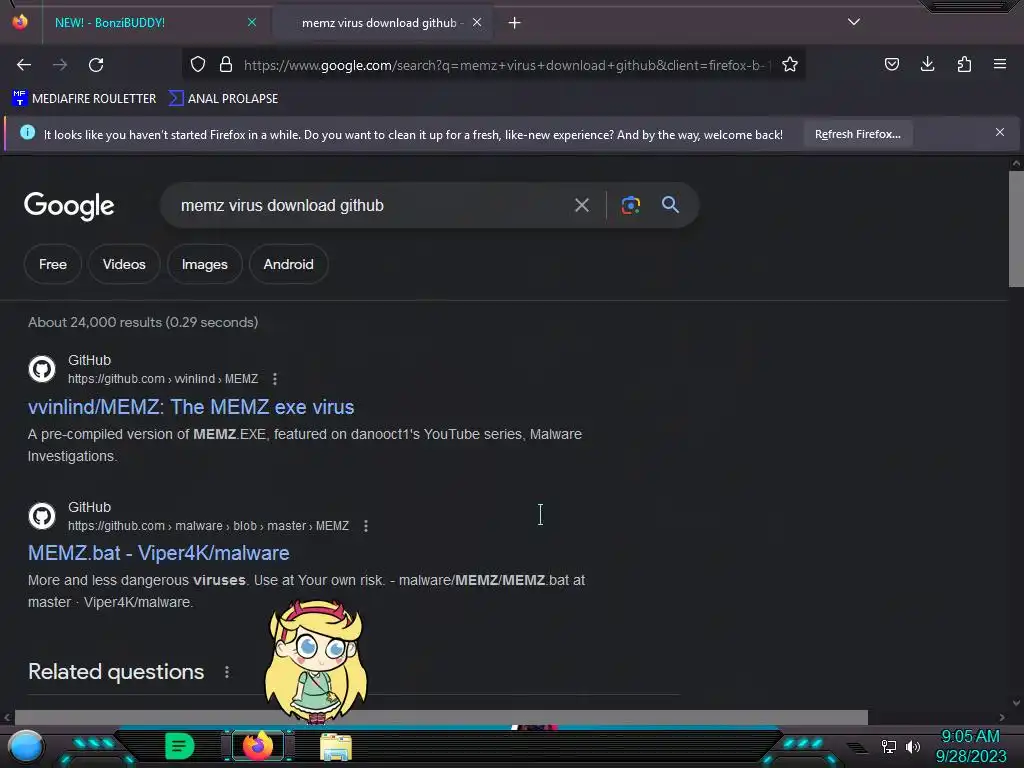Submit search with magnifier icon
The width and height of the screenshot is (1024, 768).
670,205
